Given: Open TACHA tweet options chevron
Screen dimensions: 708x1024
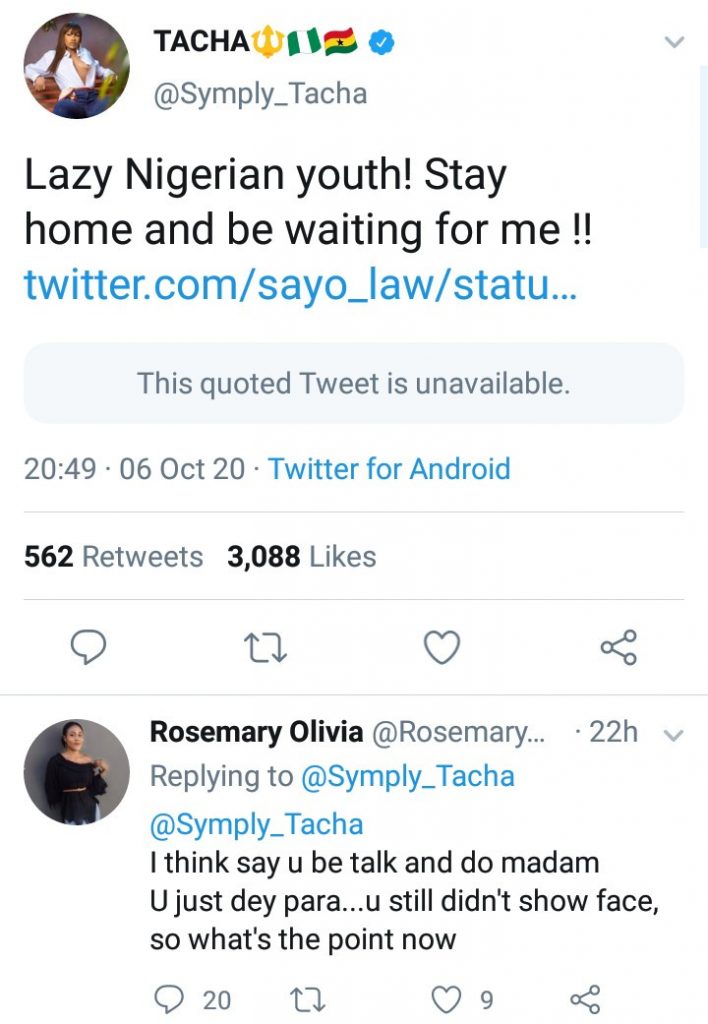Looking at the screenshot, I should coord(675,42).
